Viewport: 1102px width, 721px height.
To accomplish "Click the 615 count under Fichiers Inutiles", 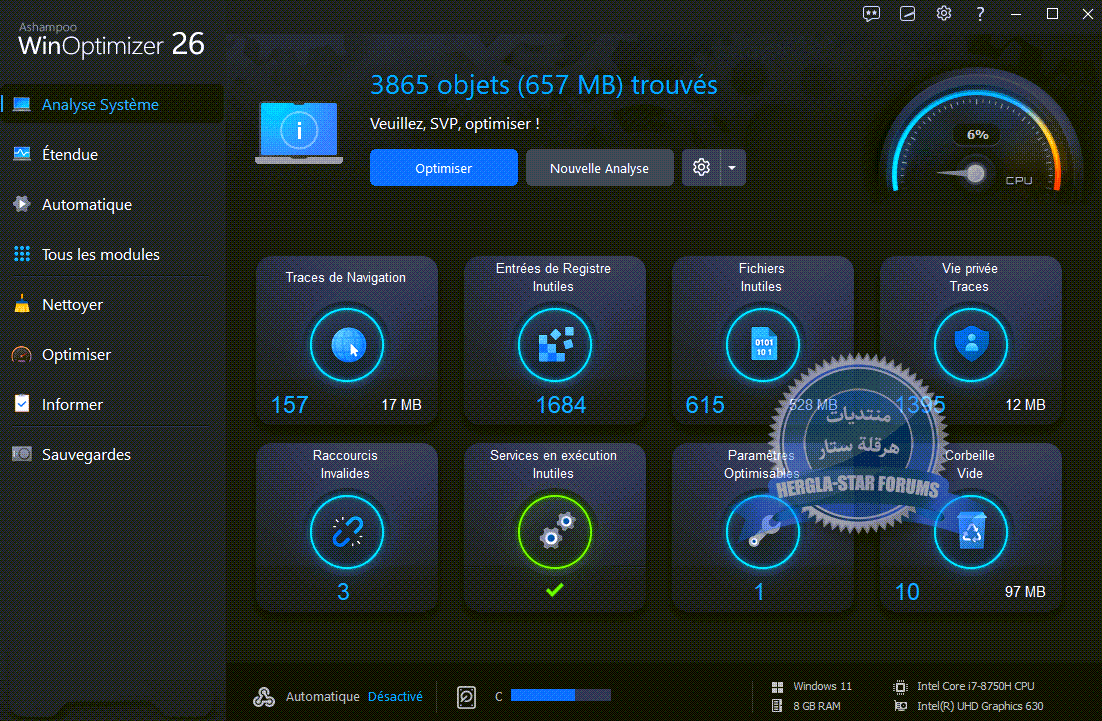I will tap(705, 405).
